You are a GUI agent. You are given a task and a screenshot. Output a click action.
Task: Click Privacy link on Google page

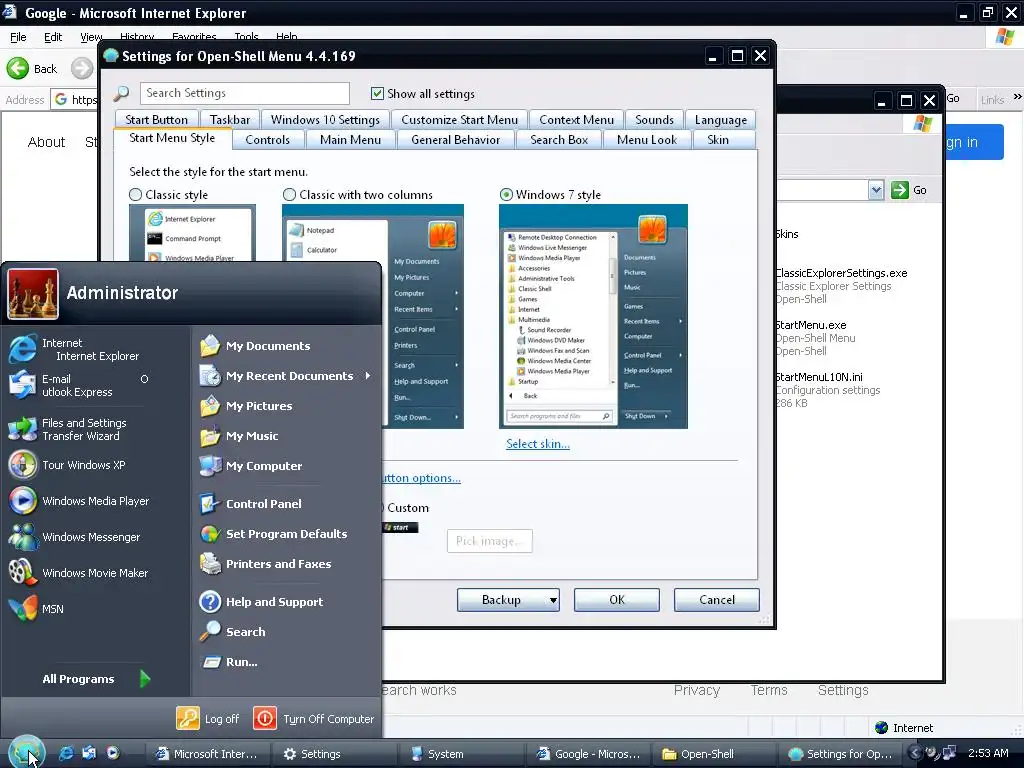coord(696,690)
